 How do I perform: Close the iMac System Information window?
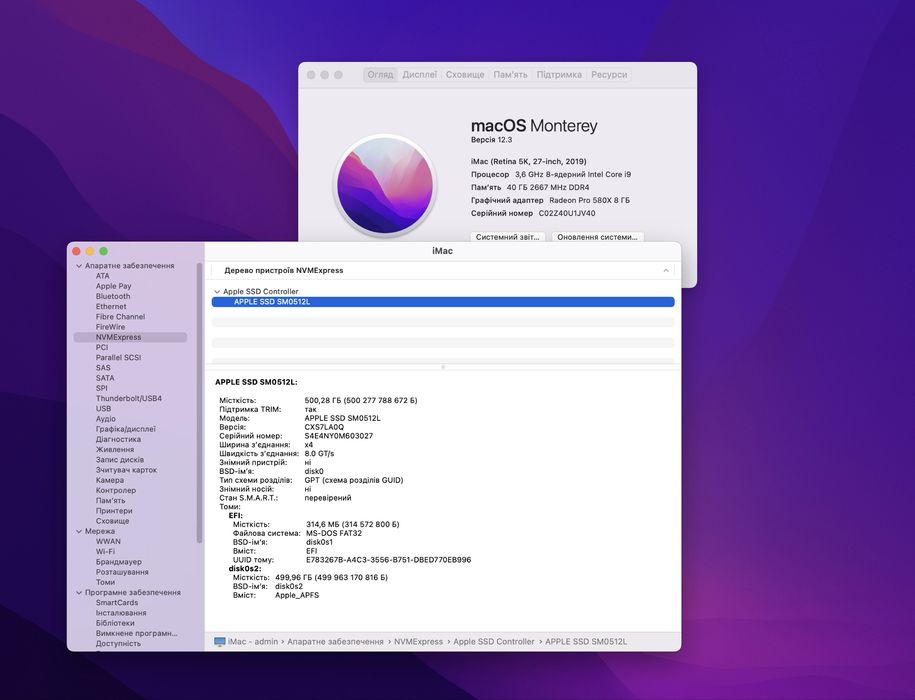76,251
